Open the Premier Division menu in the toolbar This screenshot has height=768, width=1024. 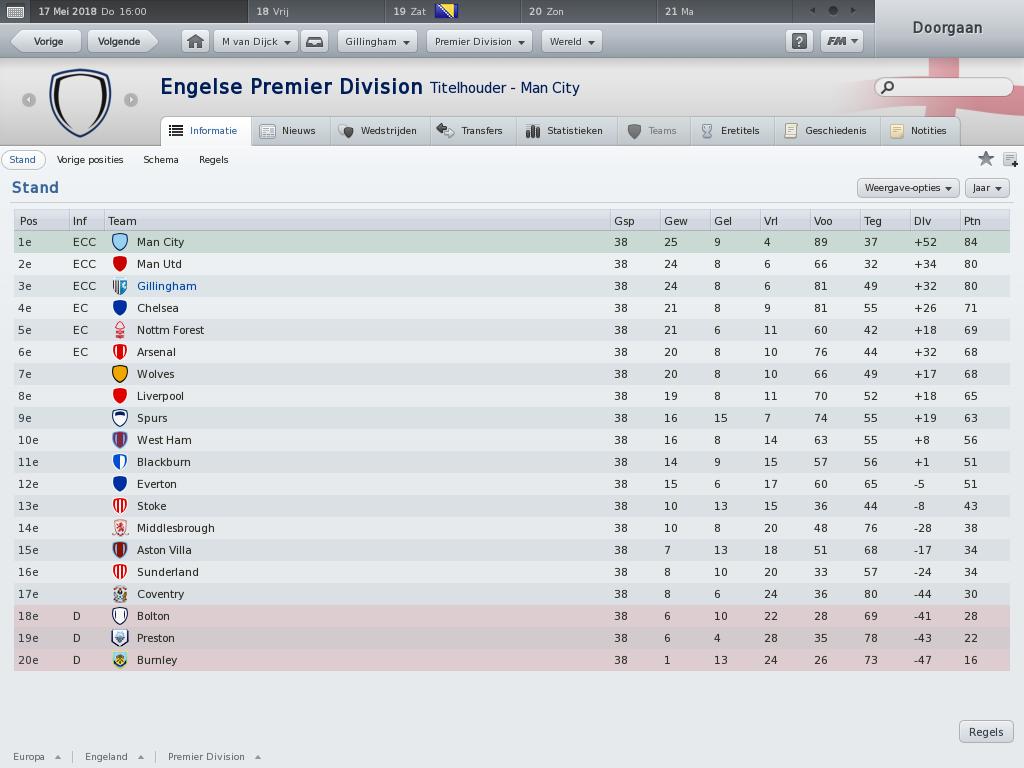pos(479,42)
